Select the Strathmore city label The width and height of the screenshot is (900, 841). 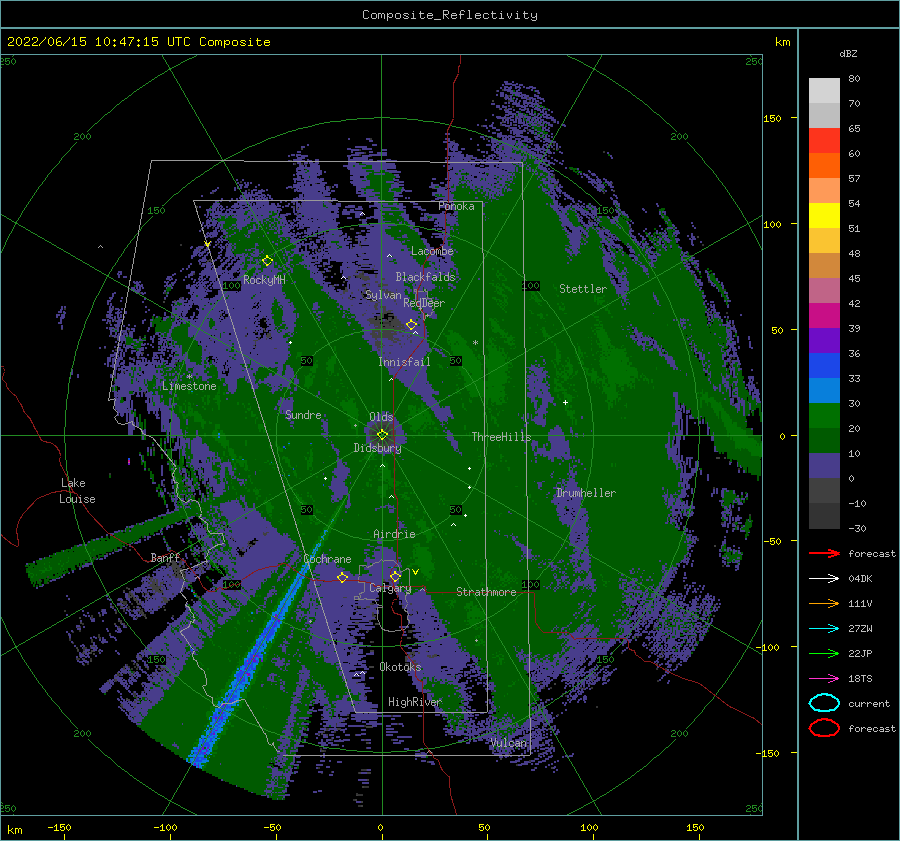click(486, 592)
